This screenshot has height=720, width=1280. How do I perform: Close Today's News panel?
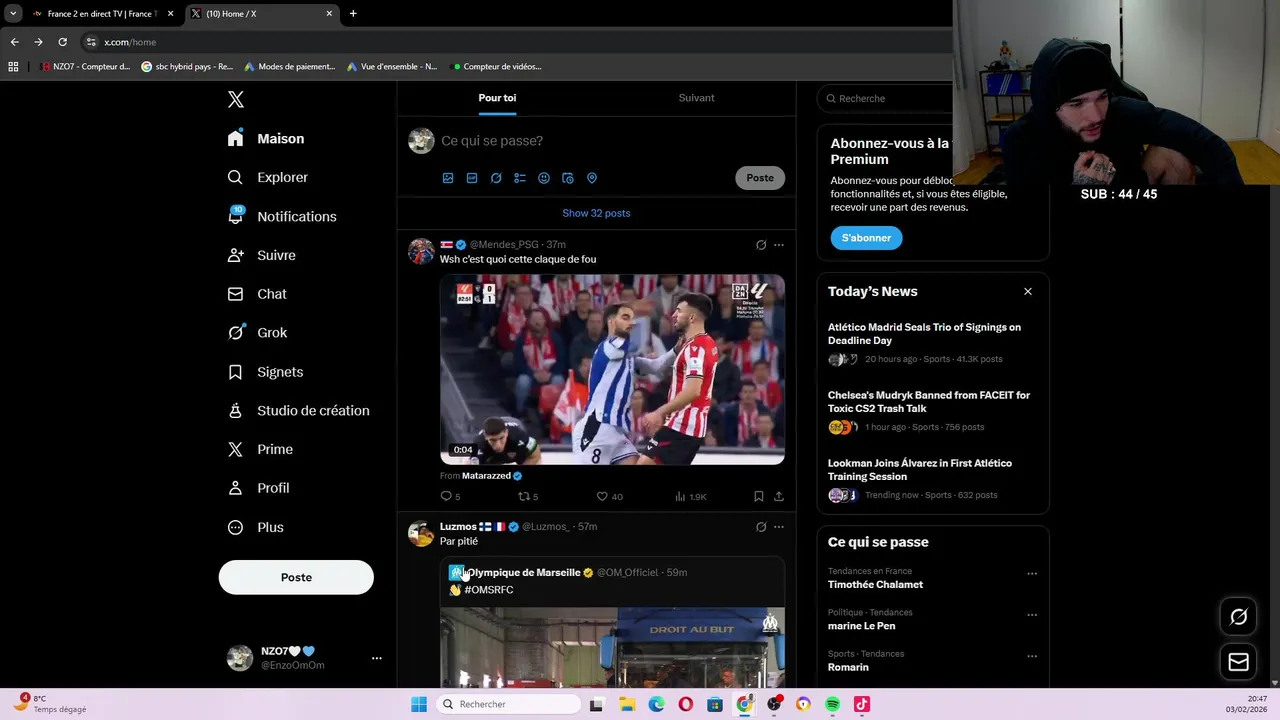1028,292
